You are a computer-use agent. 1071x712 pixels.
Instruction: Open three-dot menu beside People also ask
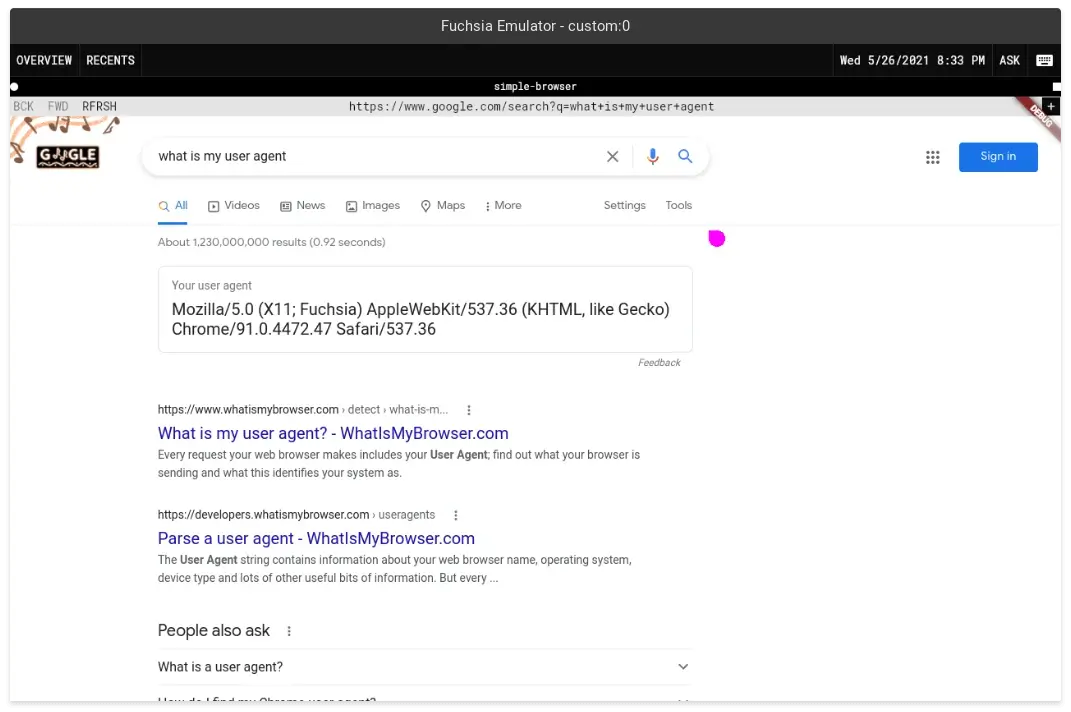click(x=289, y=631)
